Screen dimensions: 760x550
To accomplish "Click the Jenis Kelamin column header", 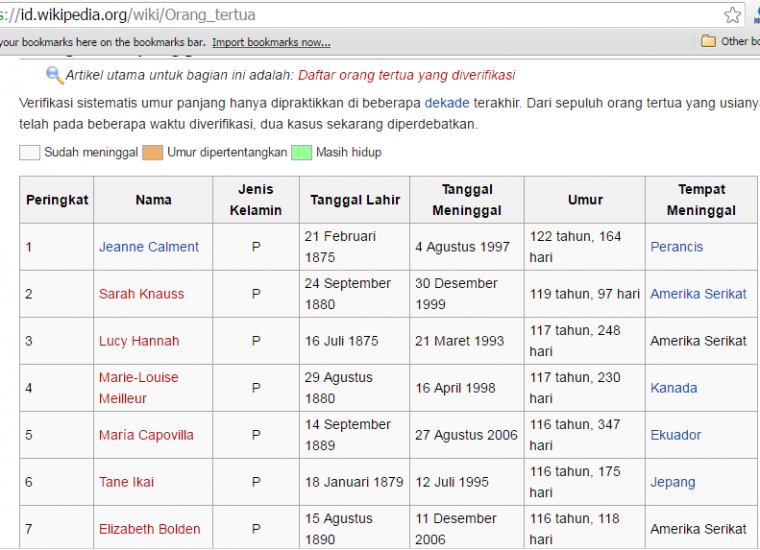I will tap(256, 200).
